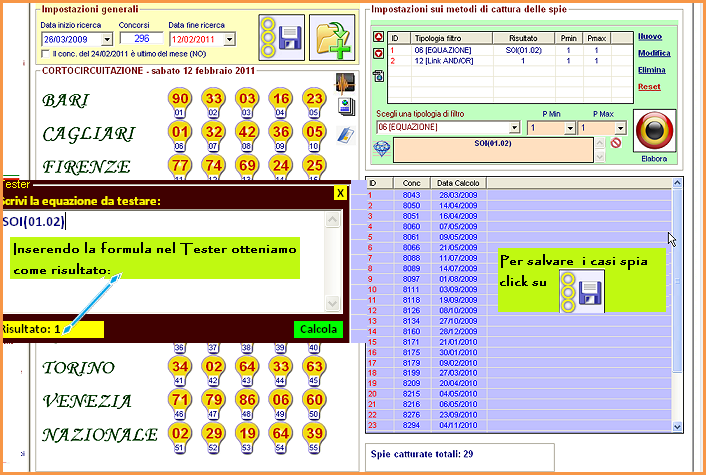The image size is (706, 475).
Task: Select filter row 06 [EQUAZIONE]
Action: click(510, 50)
